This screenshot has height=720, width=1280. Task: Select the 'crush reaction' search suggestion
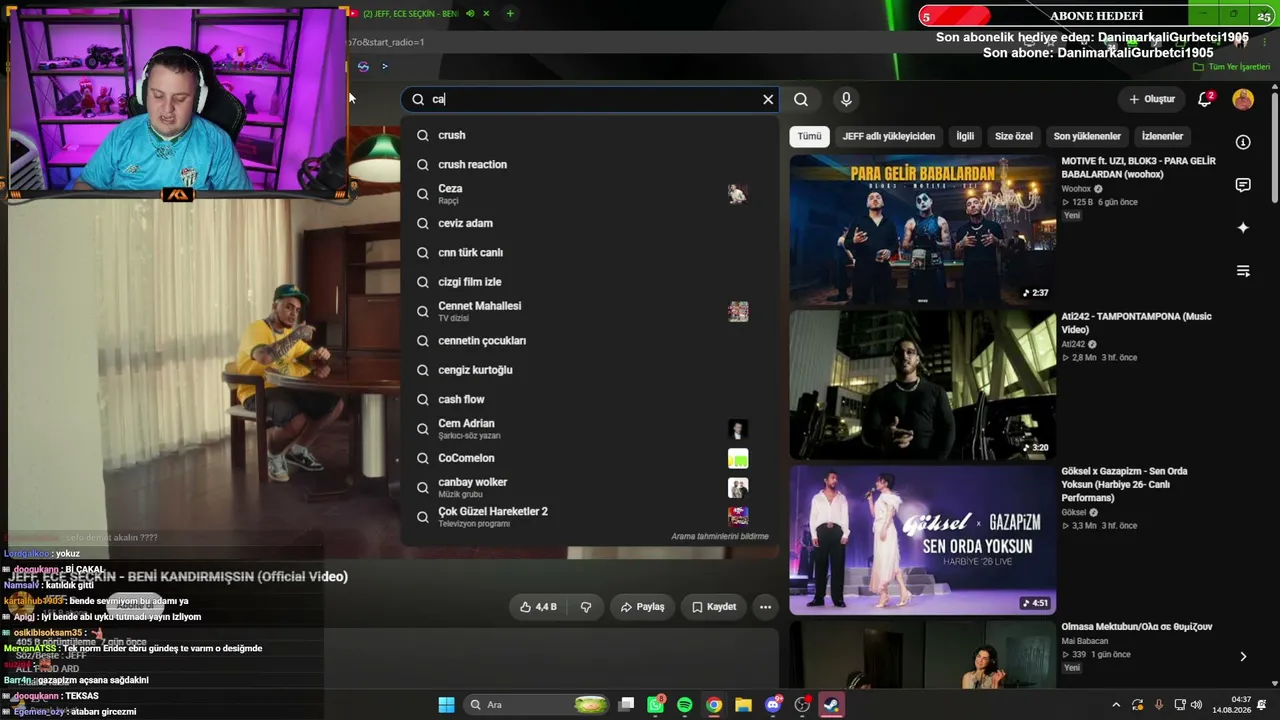click(x=589, y=164)
